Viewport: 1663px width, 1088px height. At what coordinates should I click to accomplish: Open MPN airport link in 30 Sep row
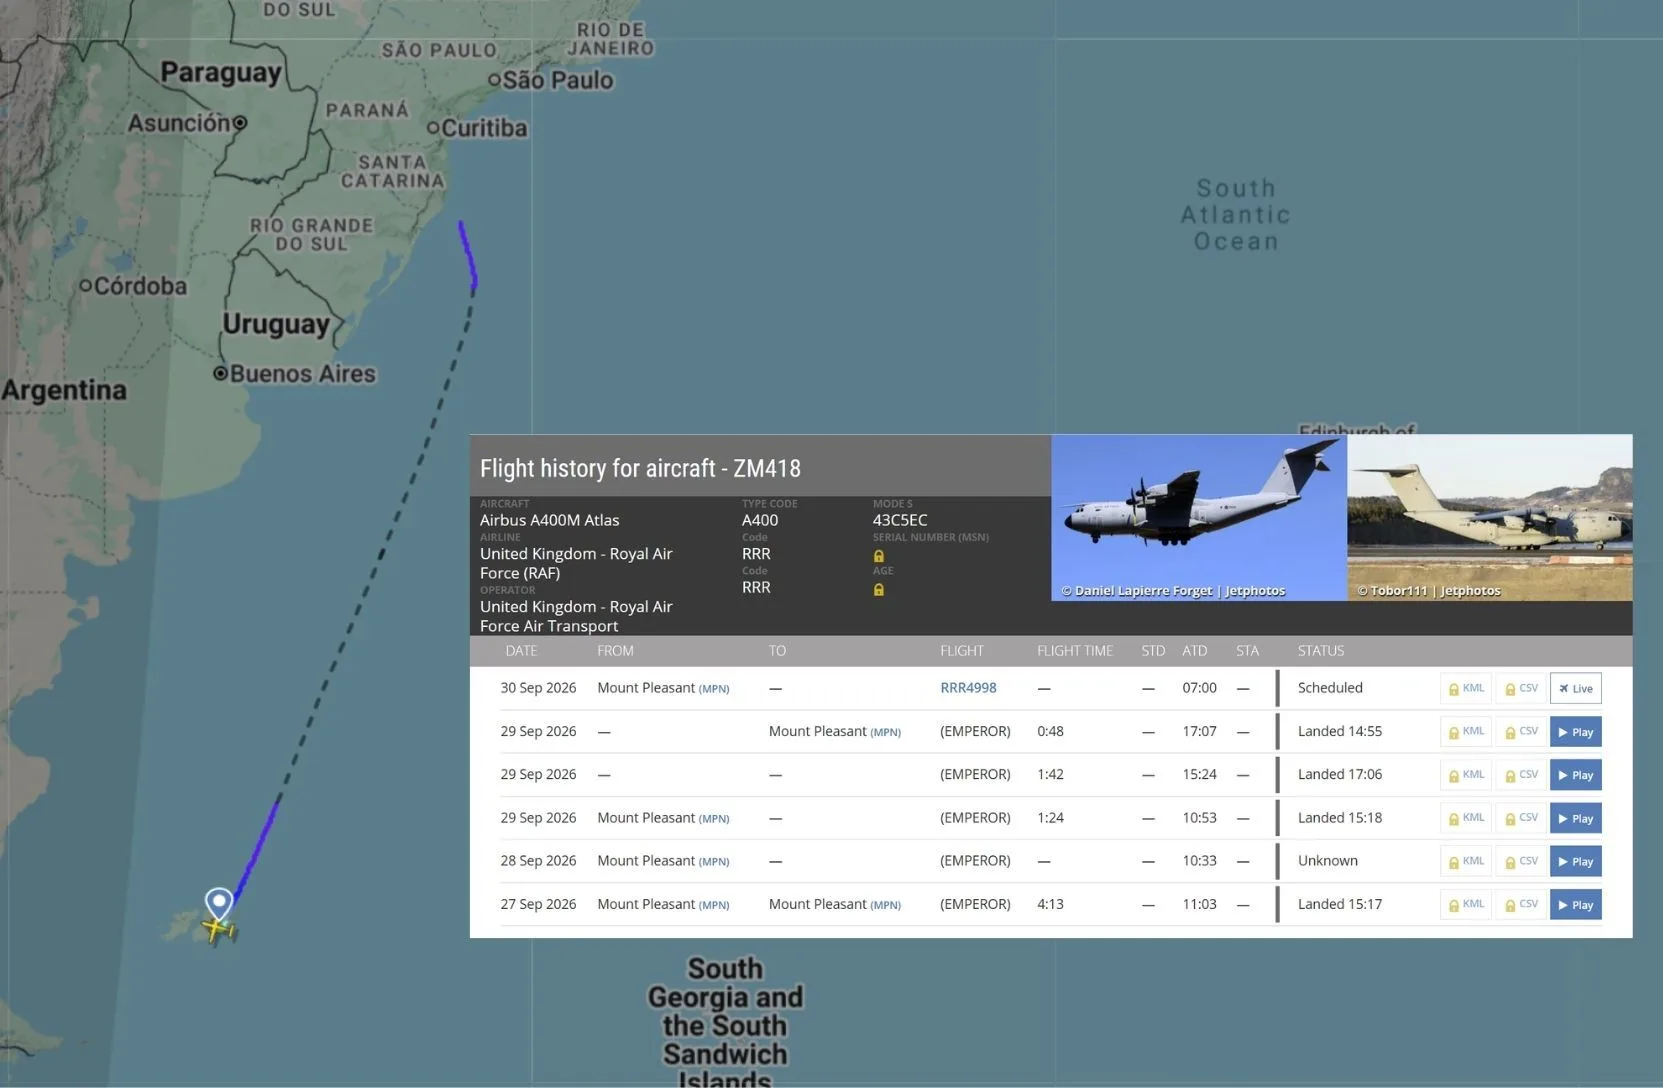[x=714, y=689]
